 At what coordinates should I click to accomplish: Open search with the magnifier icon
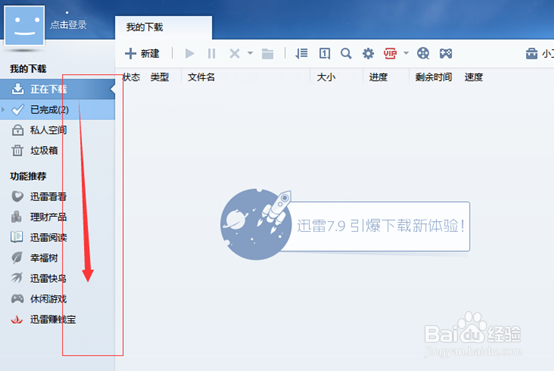pyautogui.click(x=346, y=53)
